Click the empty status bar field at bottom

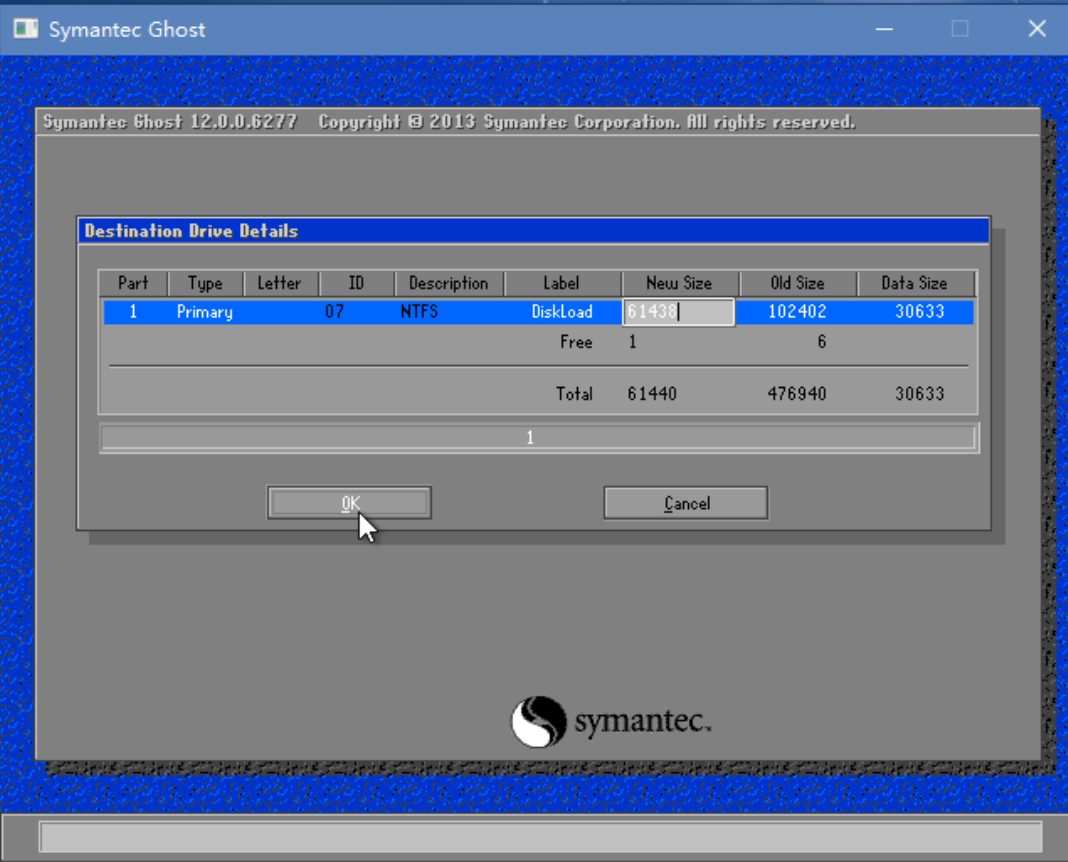pos(541,837)
